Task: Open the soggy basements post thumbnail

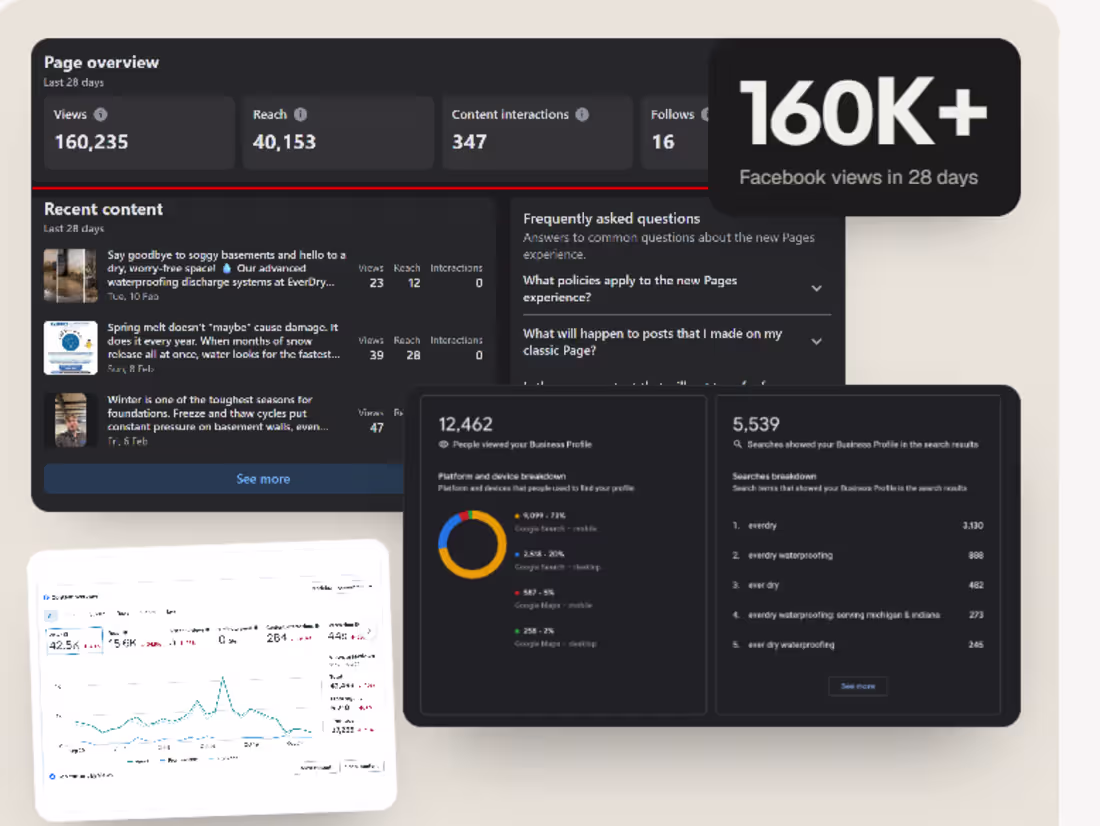Action: tap(70, 275)
